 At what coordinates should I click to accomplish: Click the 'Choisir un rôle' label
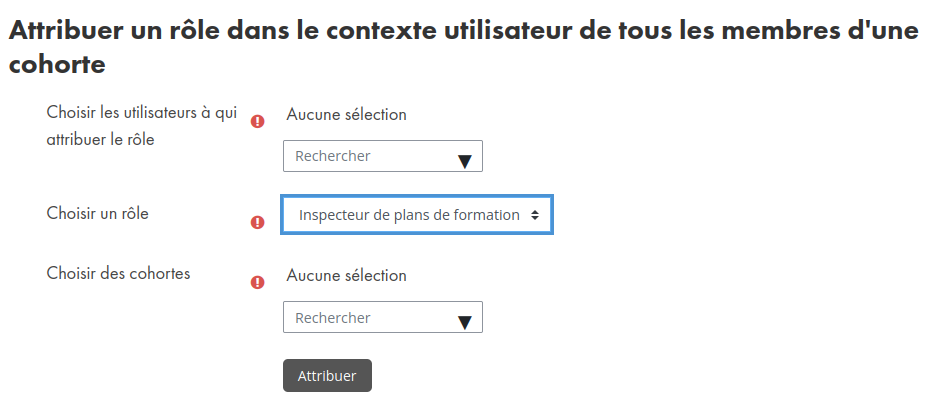[x=98, y=213]
